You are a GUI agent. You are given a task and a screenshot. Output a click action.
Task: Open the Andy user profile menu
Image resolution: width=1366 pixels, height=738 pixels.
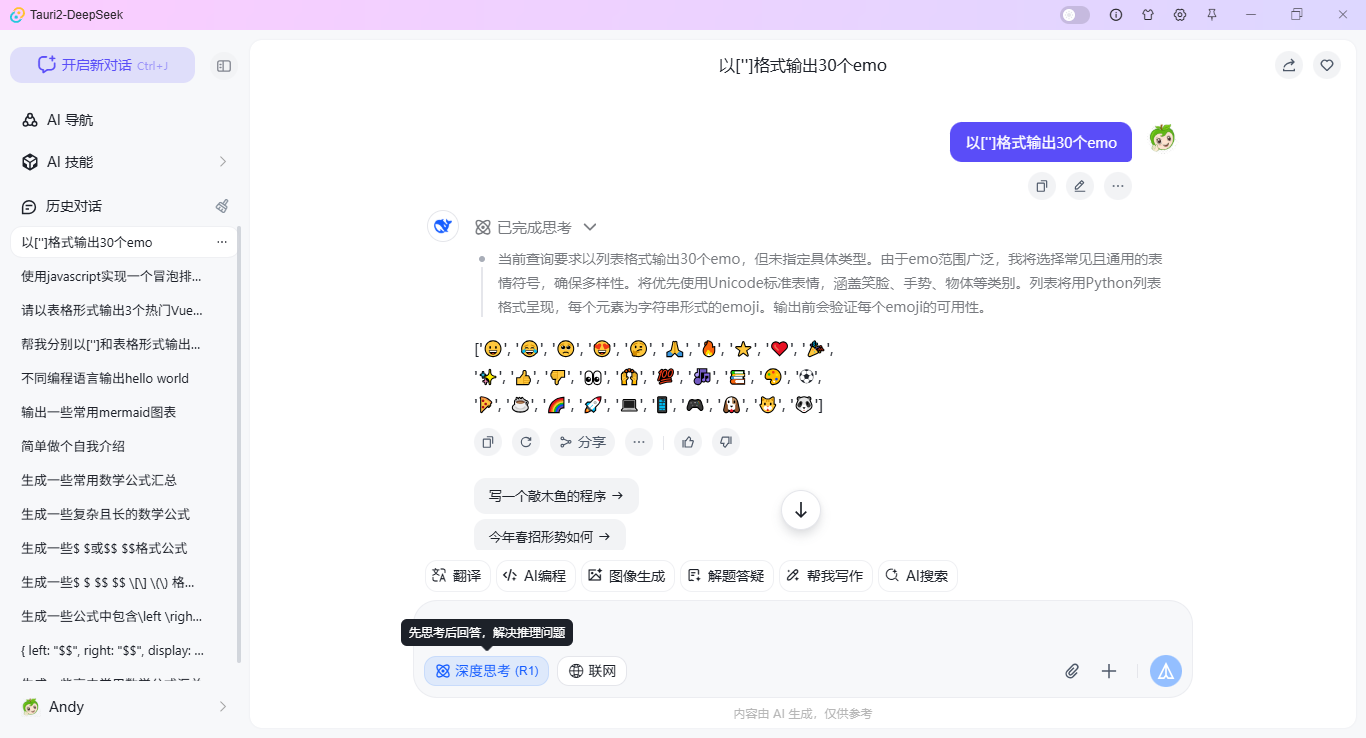124,707
